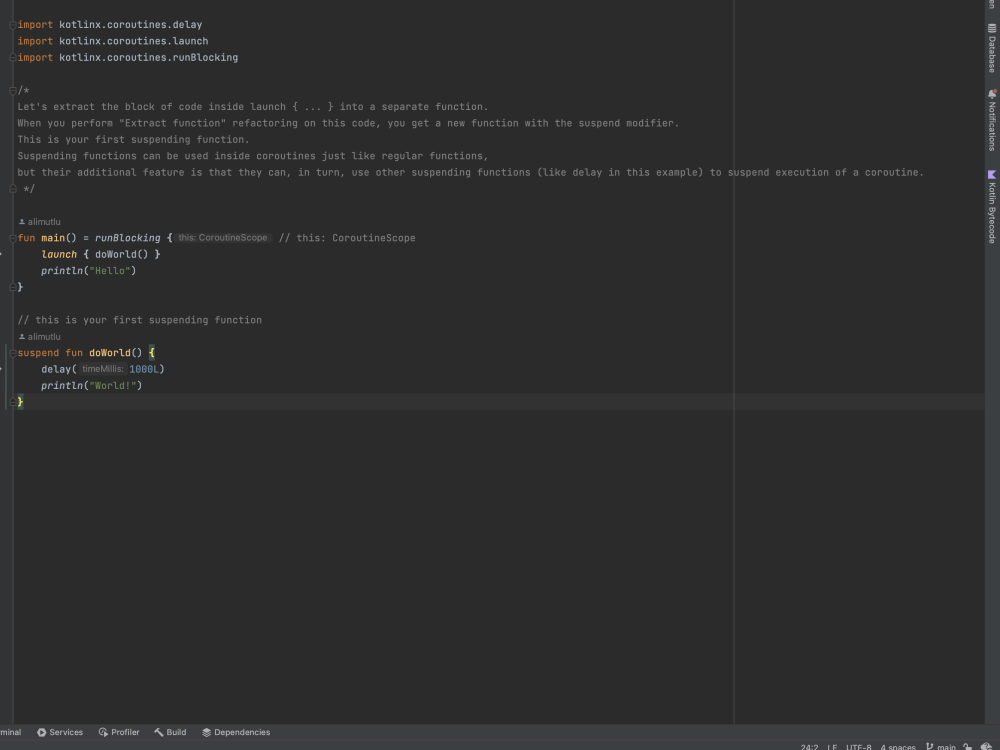The image size is (1000, 750).
Task: Open the line separator LF selector
Action: tap(832, 747)
